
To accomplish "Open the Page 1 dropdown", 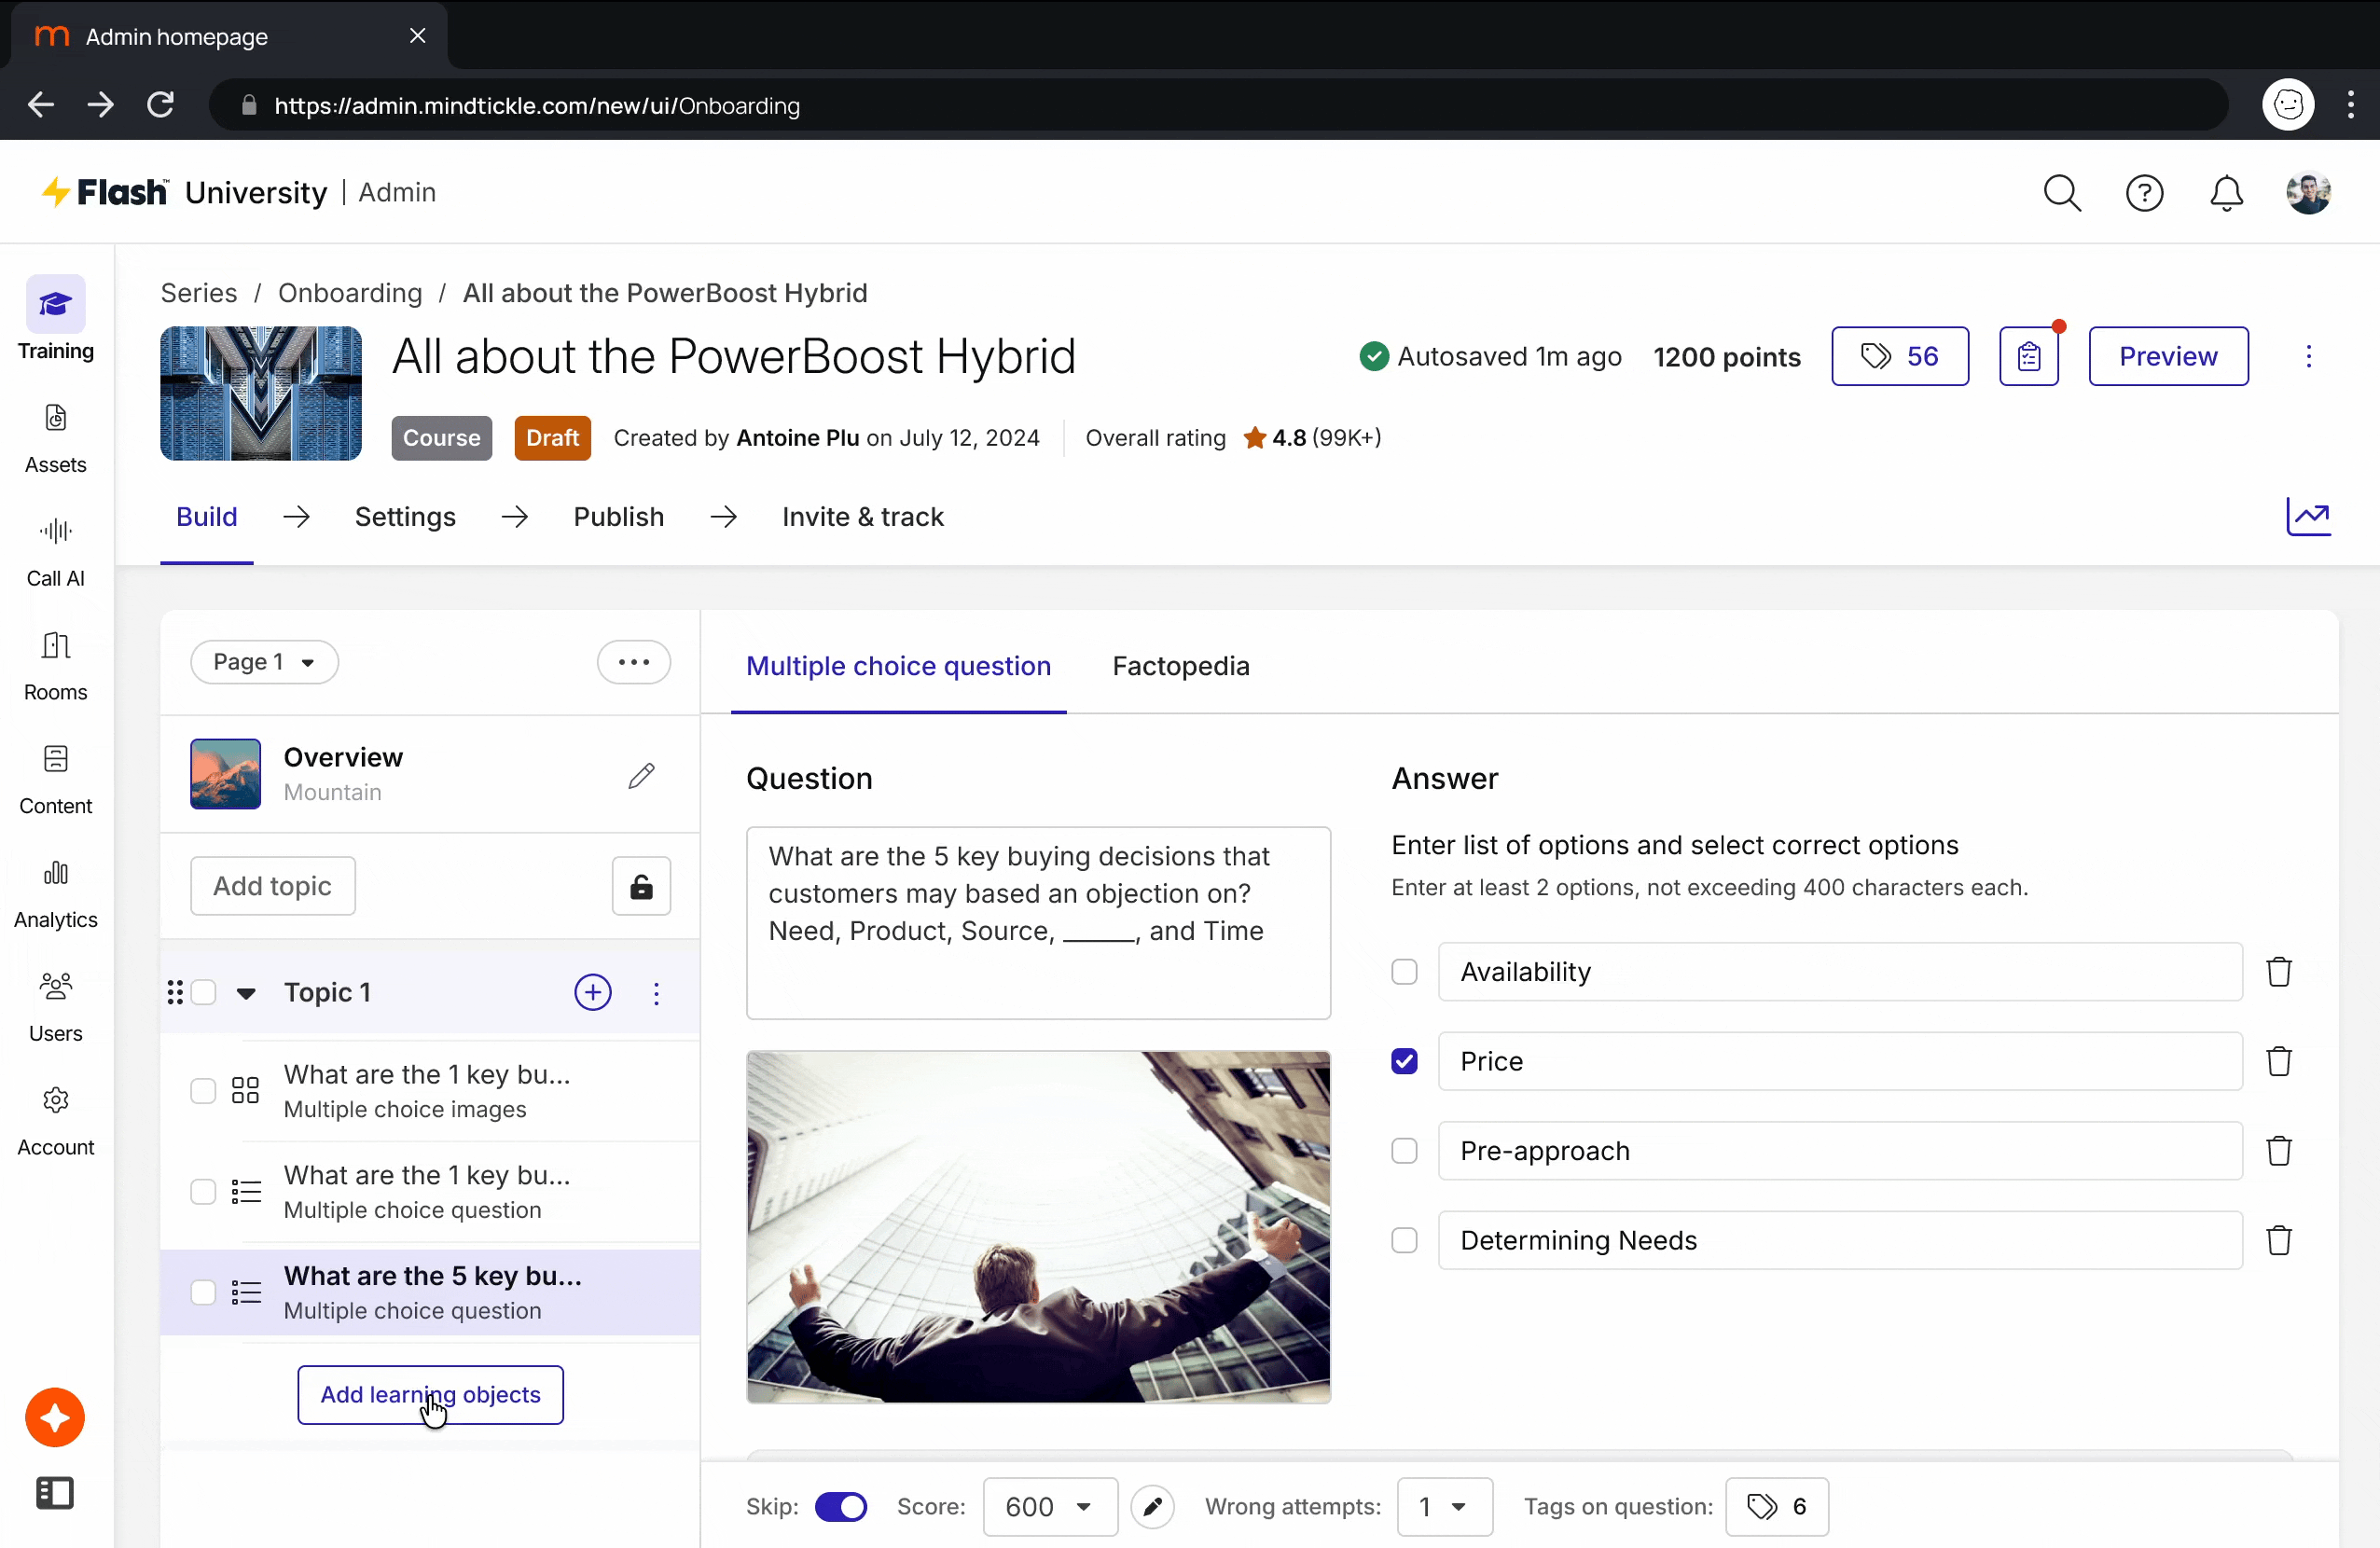I will pos(264,661).
